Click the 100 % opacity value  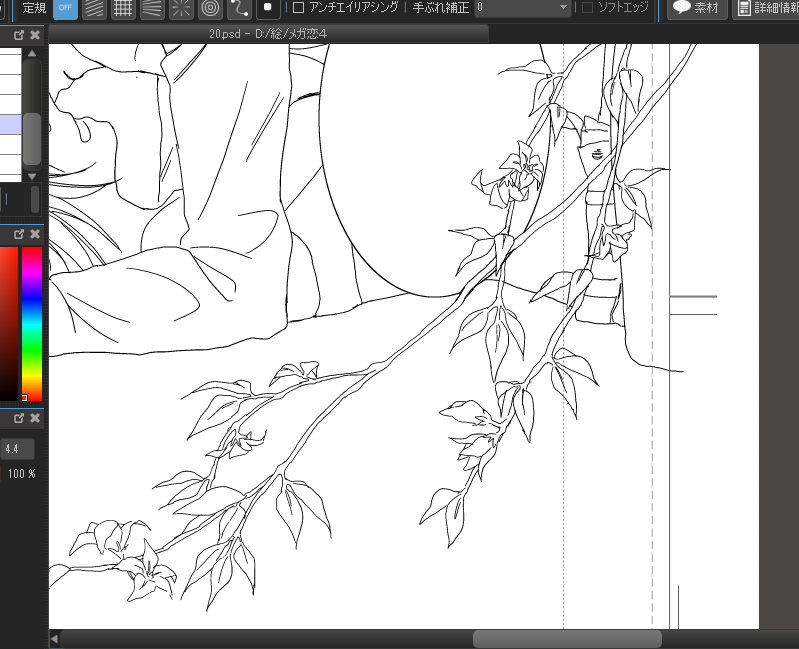pyautogui.click(x=22, y=474)
